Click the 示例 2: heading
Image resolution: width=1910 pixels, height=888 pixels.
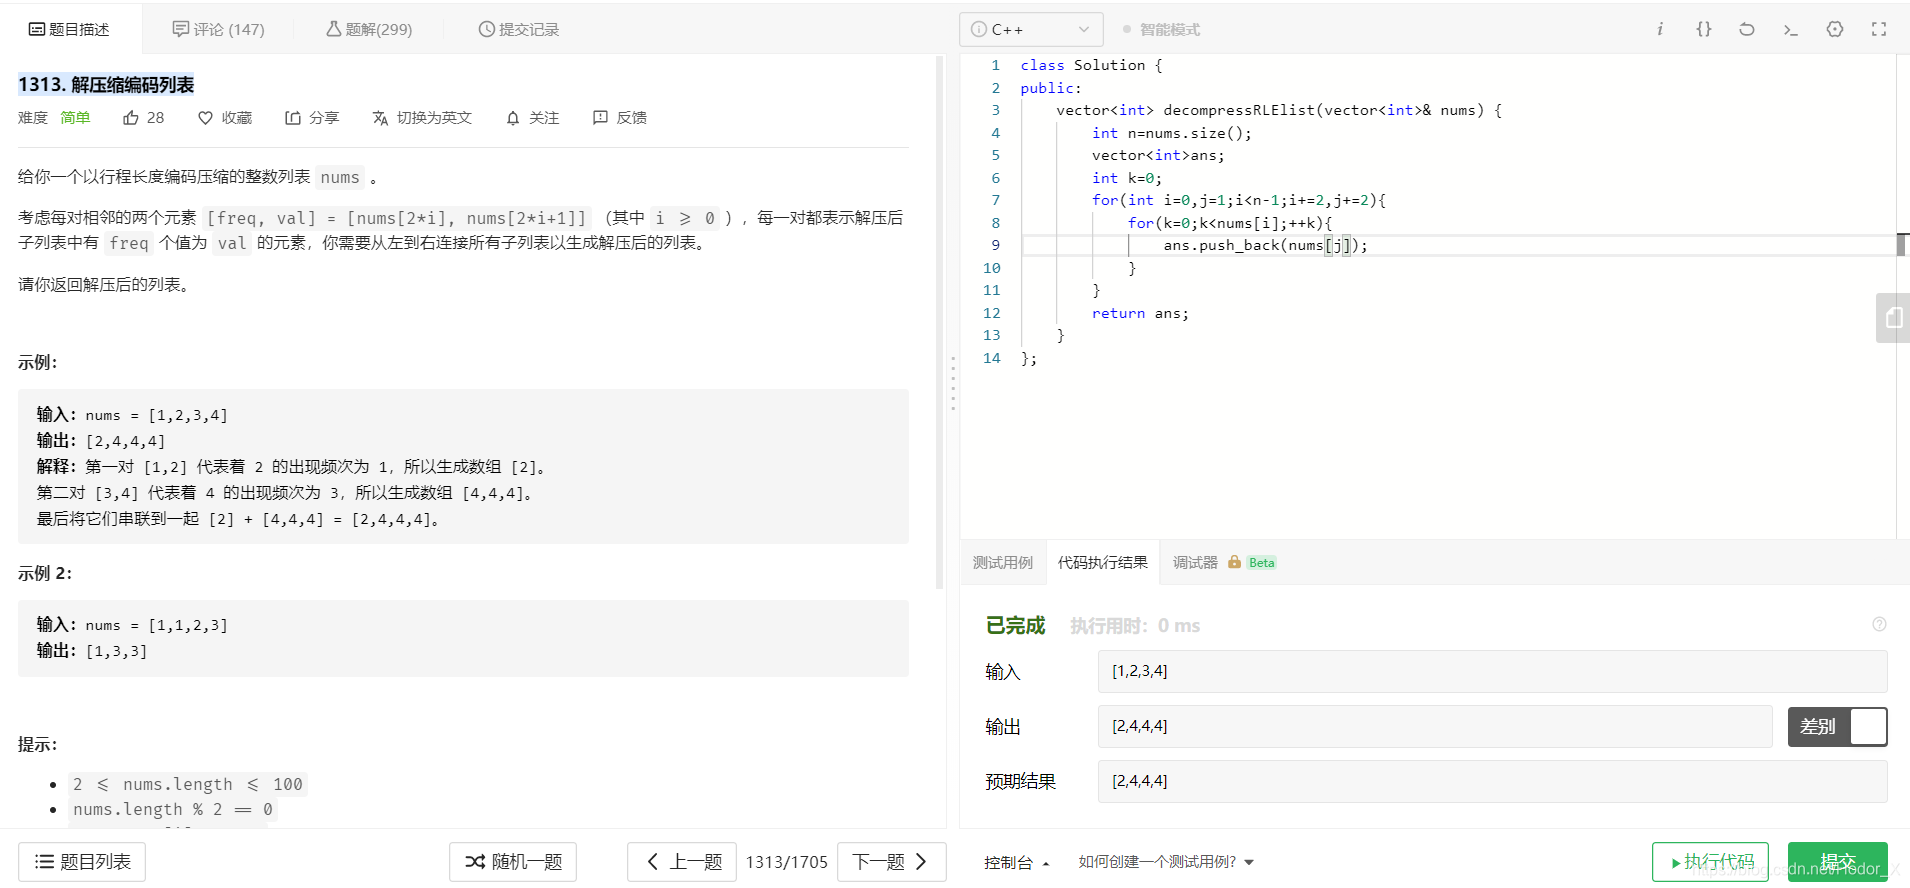point(45,573)
